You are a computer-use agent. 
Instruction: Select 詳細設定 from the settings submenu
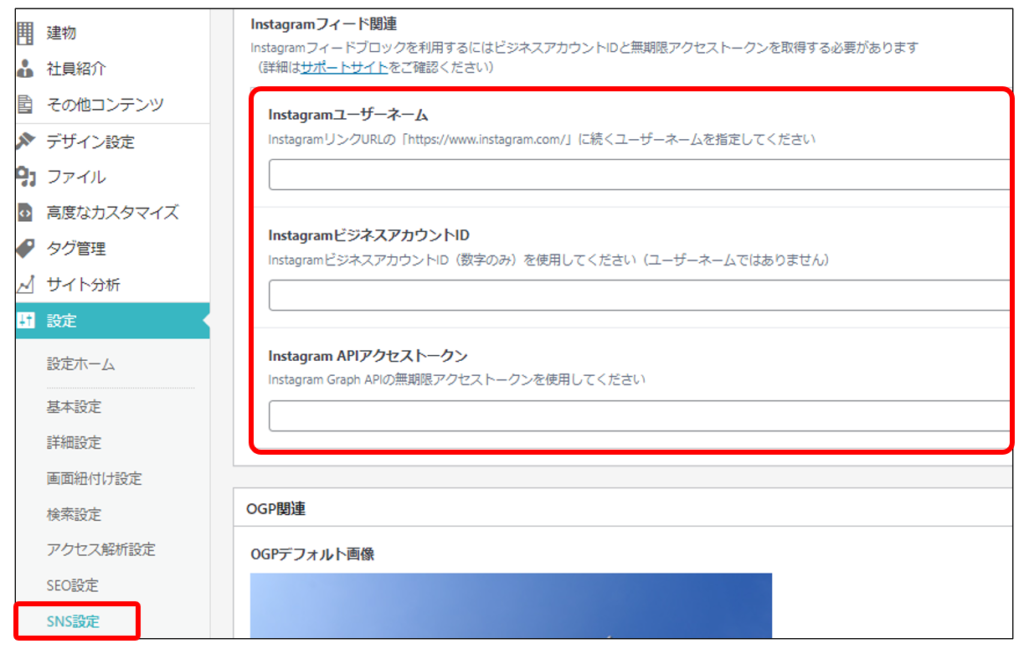coord(74,443)
